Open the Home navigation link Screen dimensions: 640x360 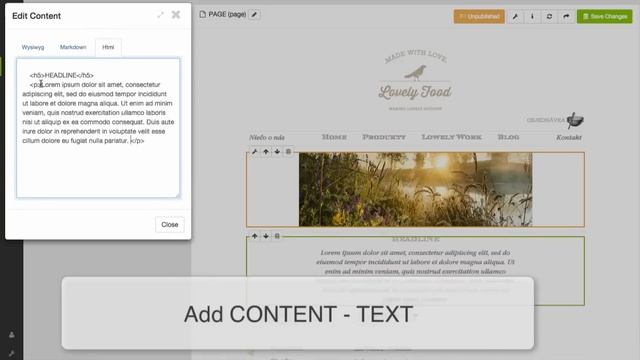point(334,137)
